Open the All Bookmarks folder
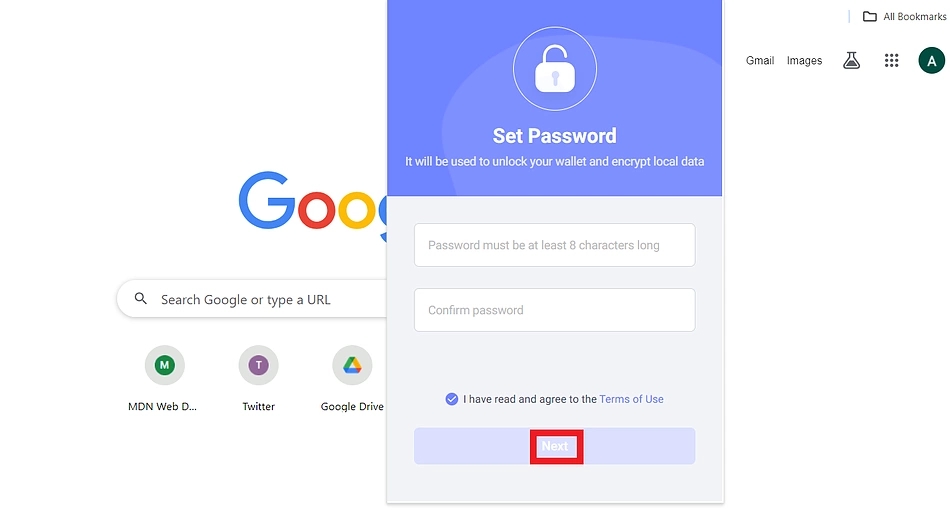This screenshot has width=950, height=510. [904, 16]
